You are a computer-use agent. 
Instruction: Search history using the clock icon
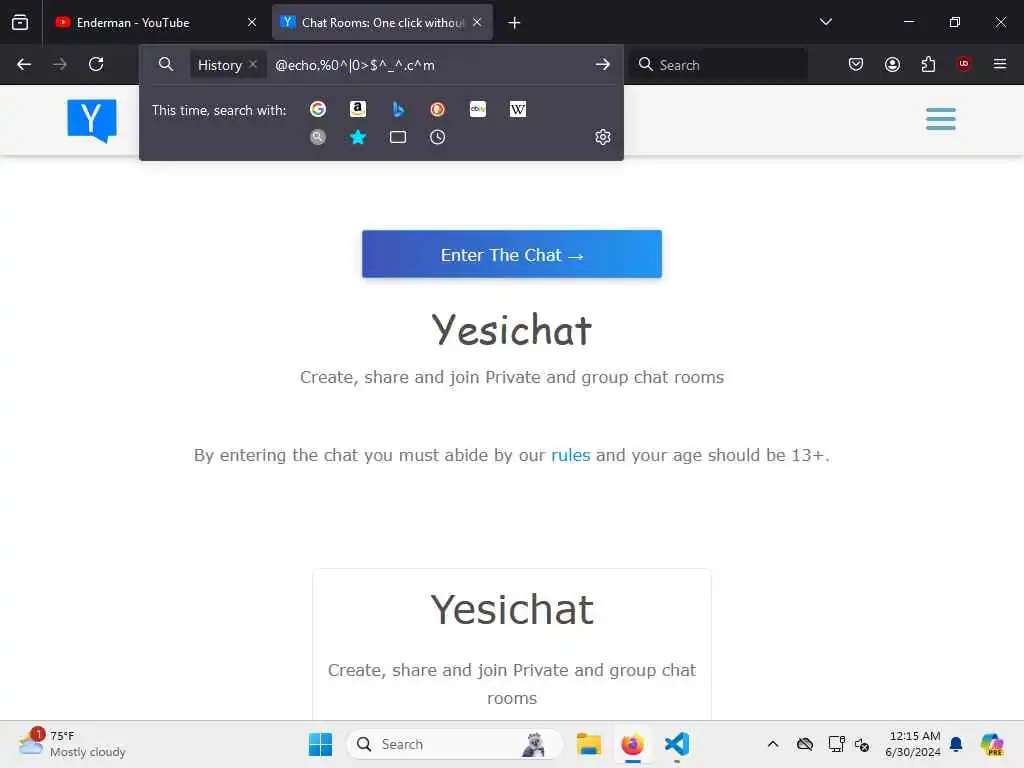438,137
